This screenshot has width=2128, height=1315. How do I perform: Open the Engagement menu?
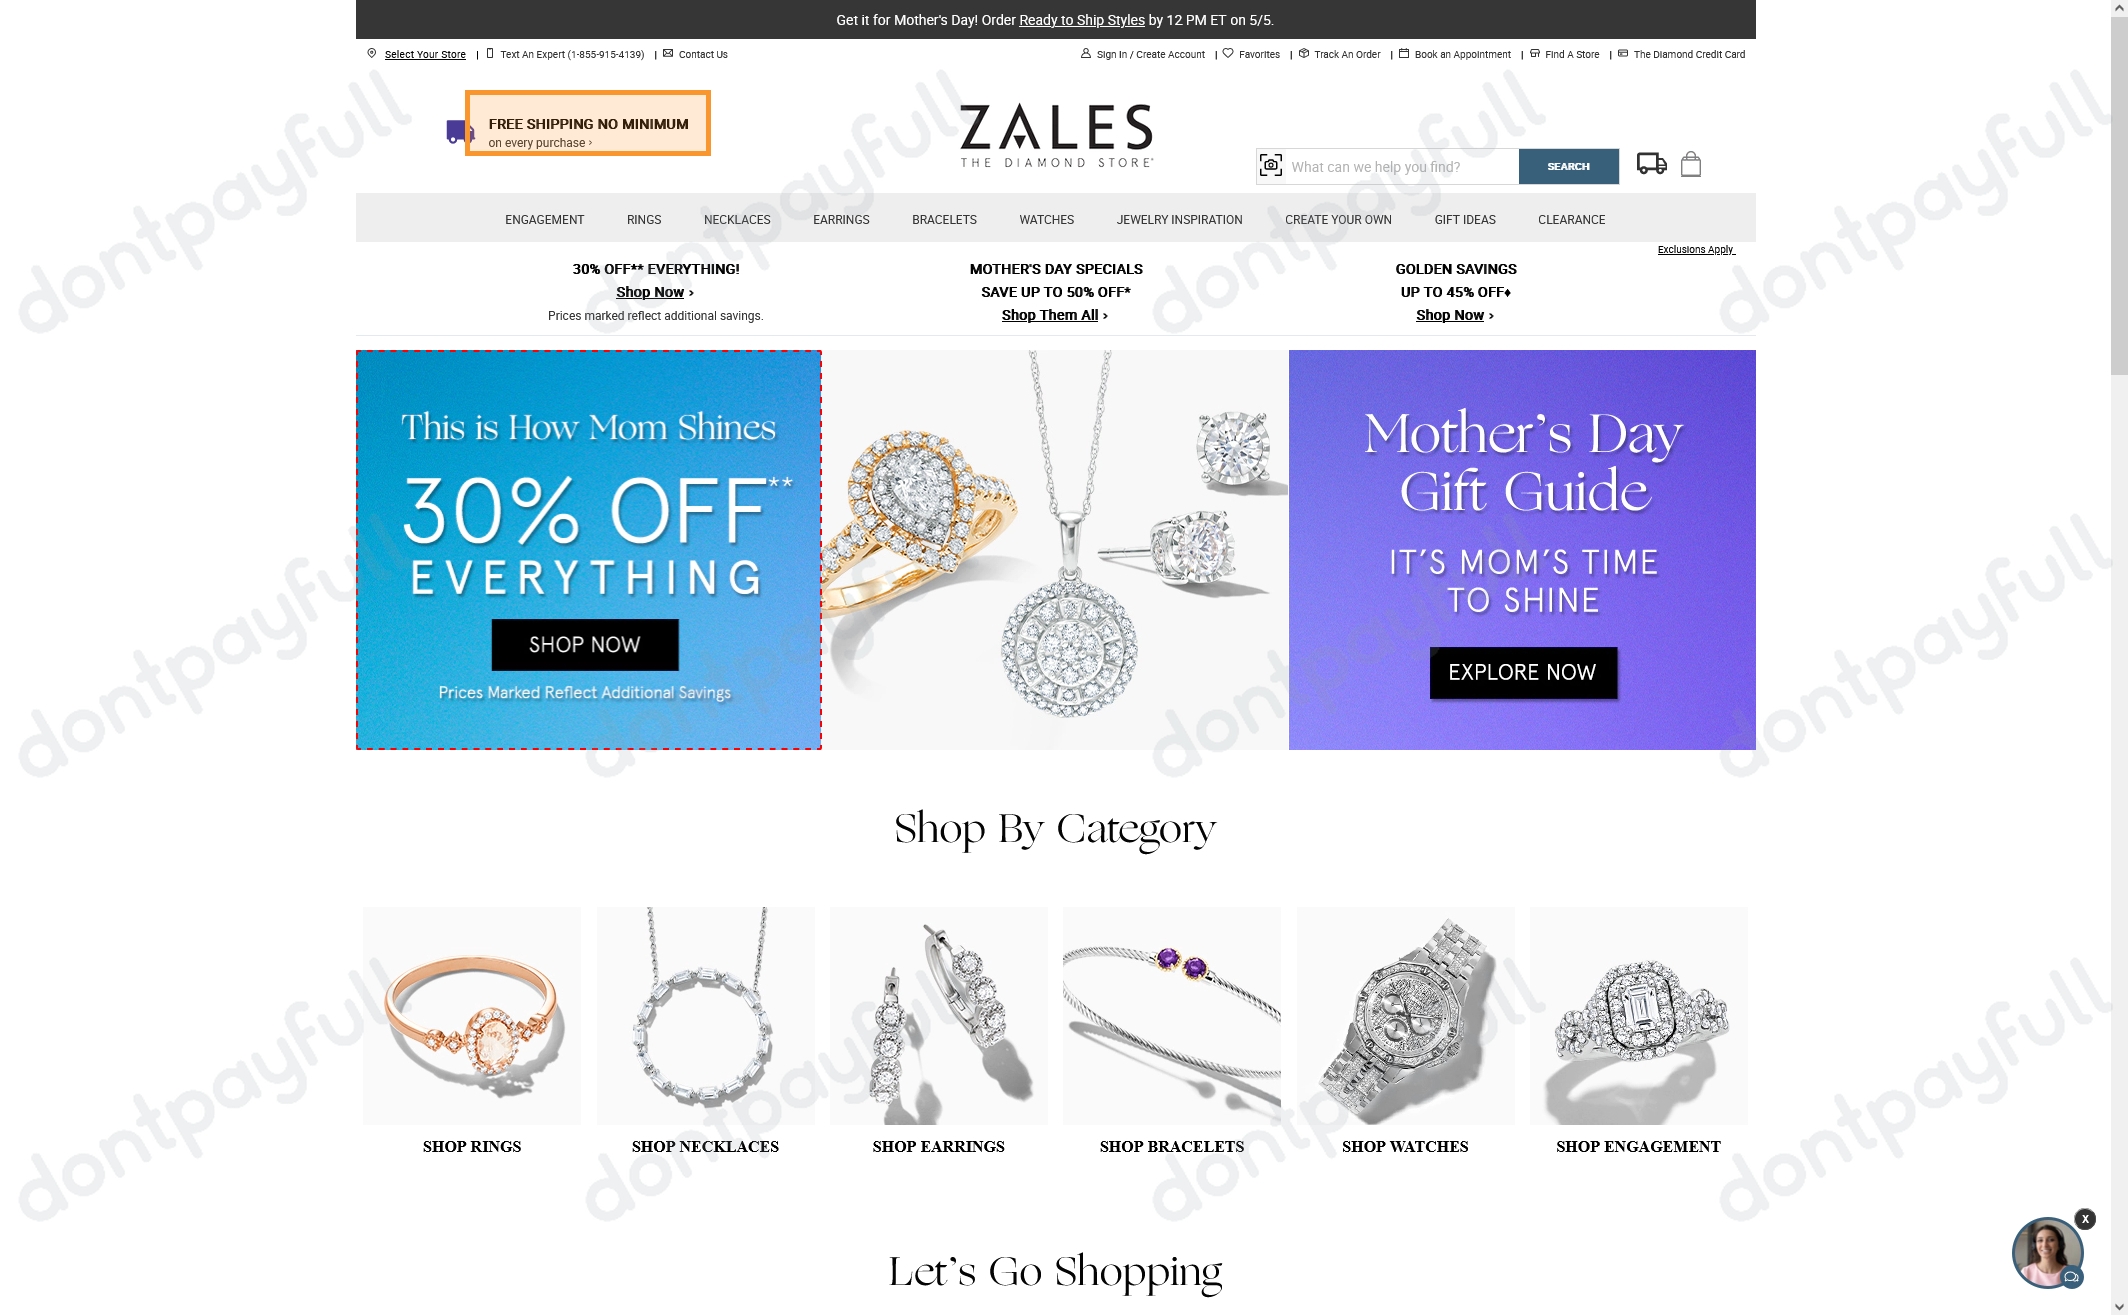[544, 219]
